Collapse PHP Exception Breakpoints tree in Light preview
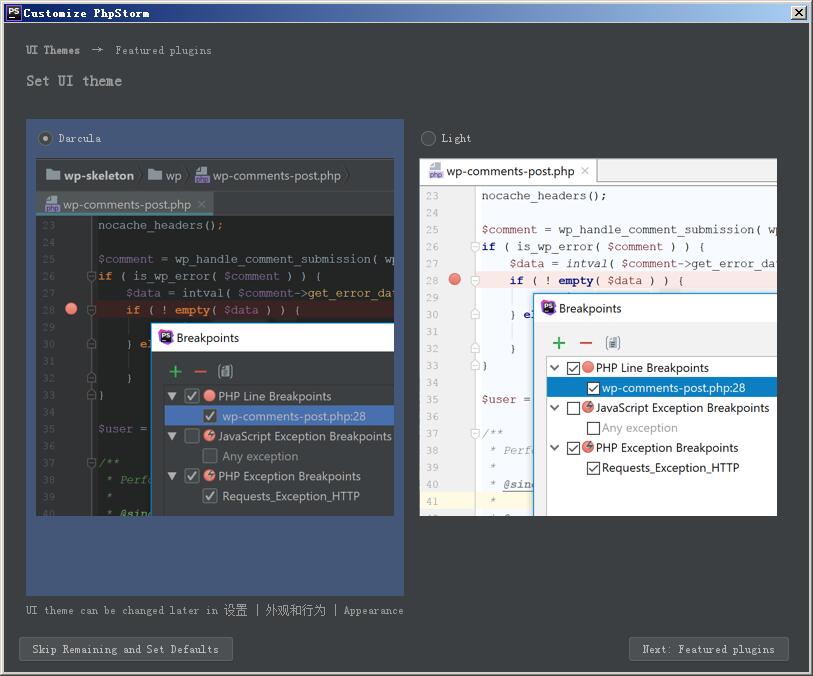 point(555,447)
